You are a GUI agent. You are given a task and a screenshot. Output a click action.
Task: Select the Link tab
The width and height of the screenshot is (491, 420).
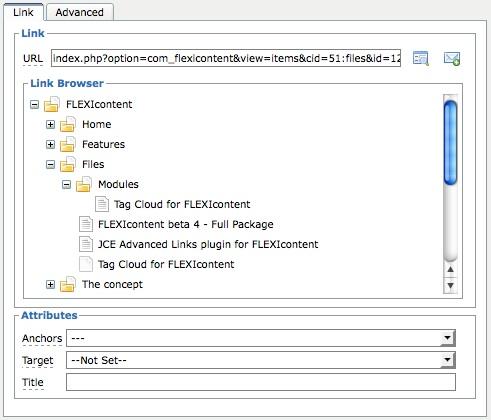[23, 12]
